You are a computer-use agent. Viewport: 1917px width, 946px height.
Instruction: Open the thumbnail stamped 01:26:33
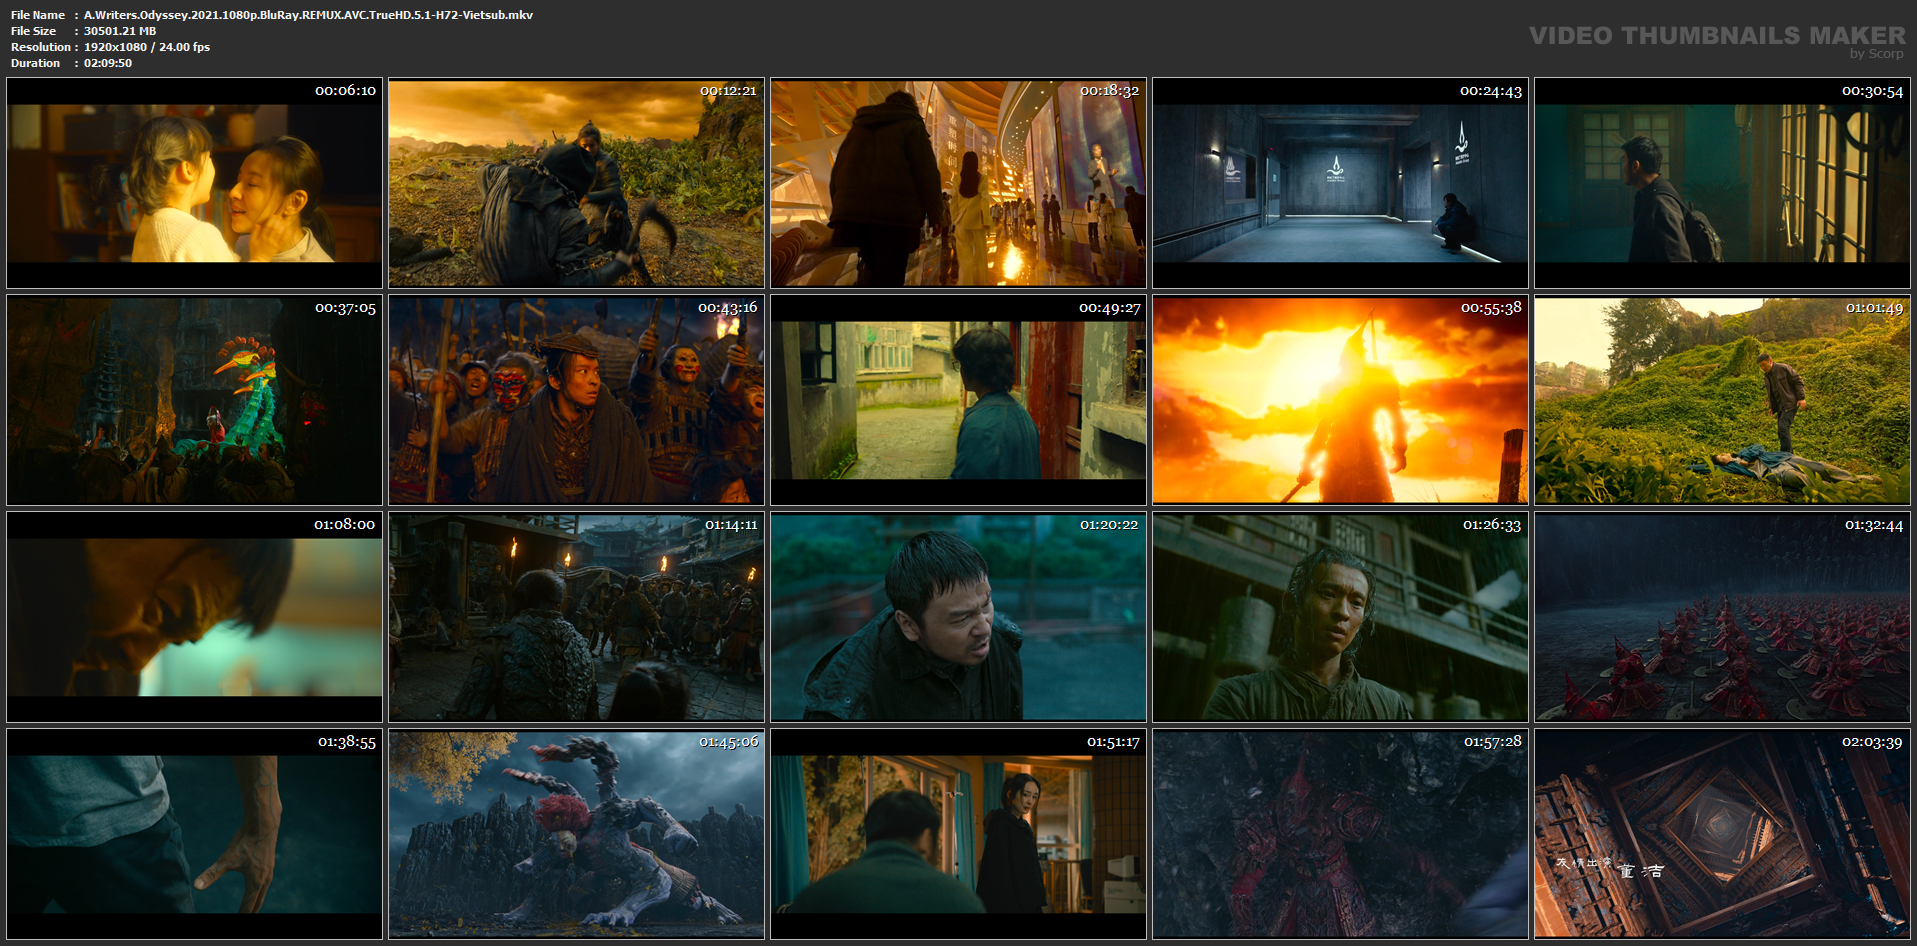[1340, 617]
